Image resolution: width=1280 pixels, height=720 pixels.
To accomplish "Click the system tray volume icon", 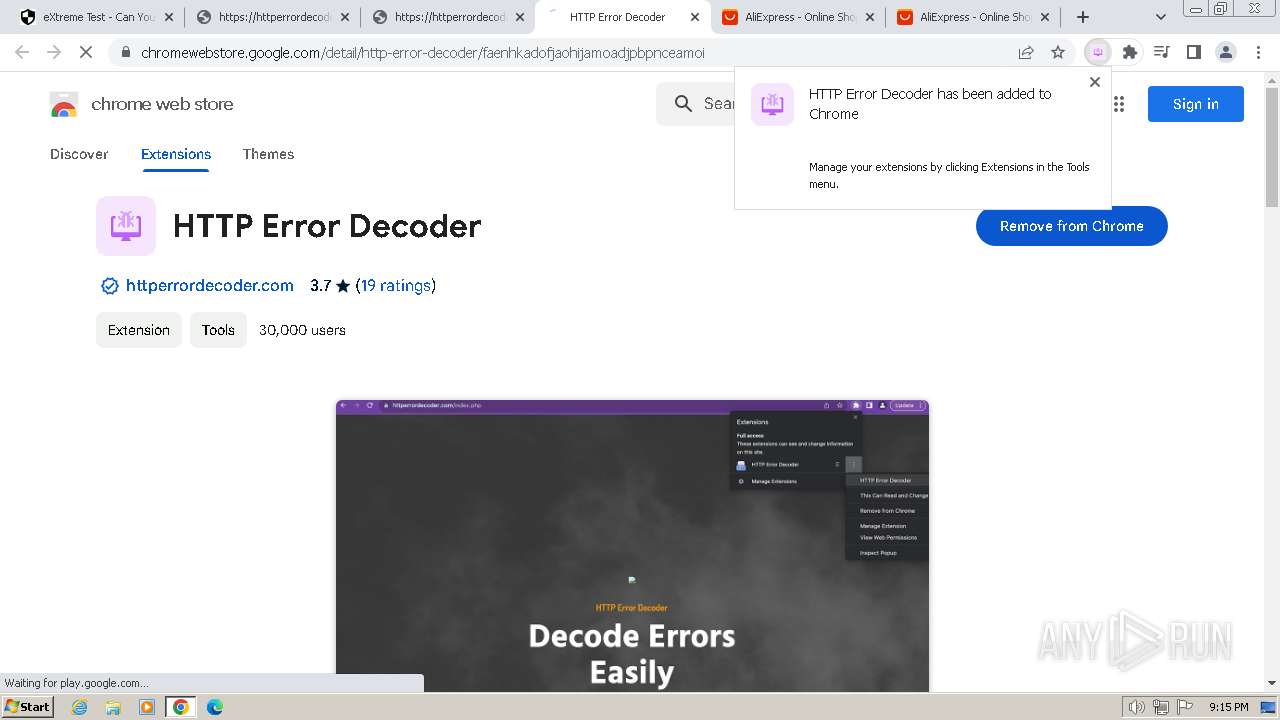I will [x=1137, y=707].
